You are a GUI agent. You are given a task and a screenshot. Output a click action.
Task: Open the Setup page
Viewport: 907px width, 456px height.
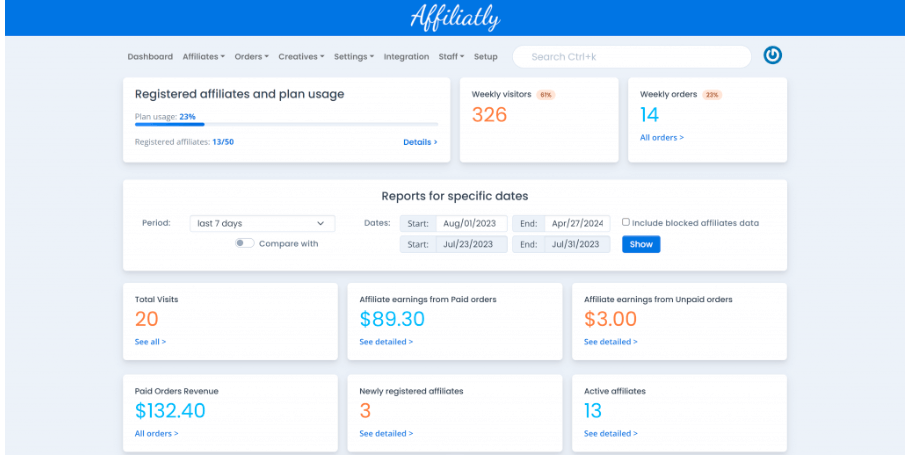pyautogui.click(x=486, y=57)
